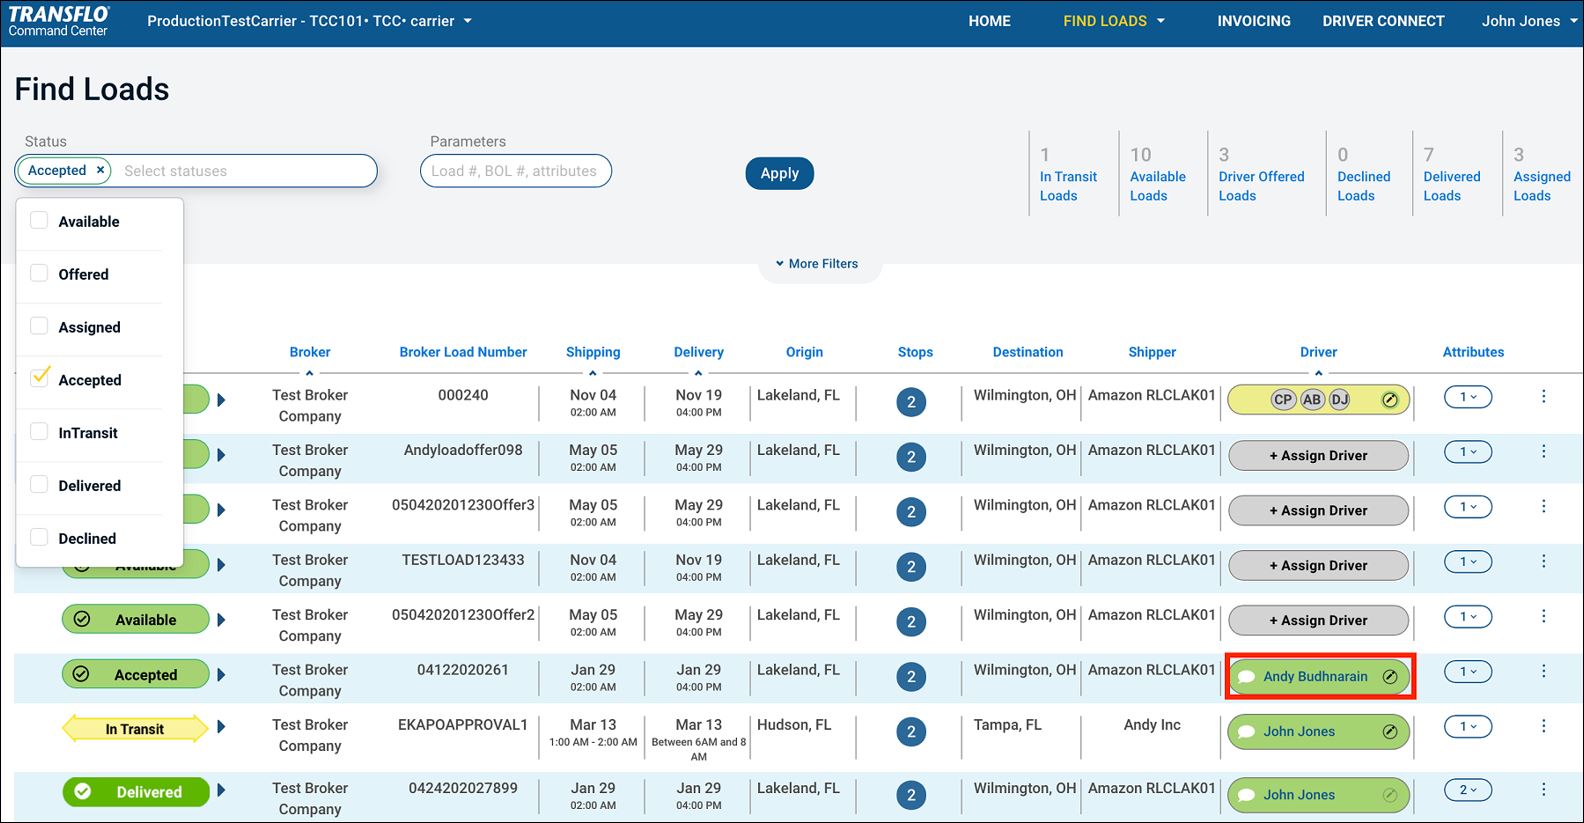Expand the More Filters section
Screen dimensions: 1584x823
point(816,264)
